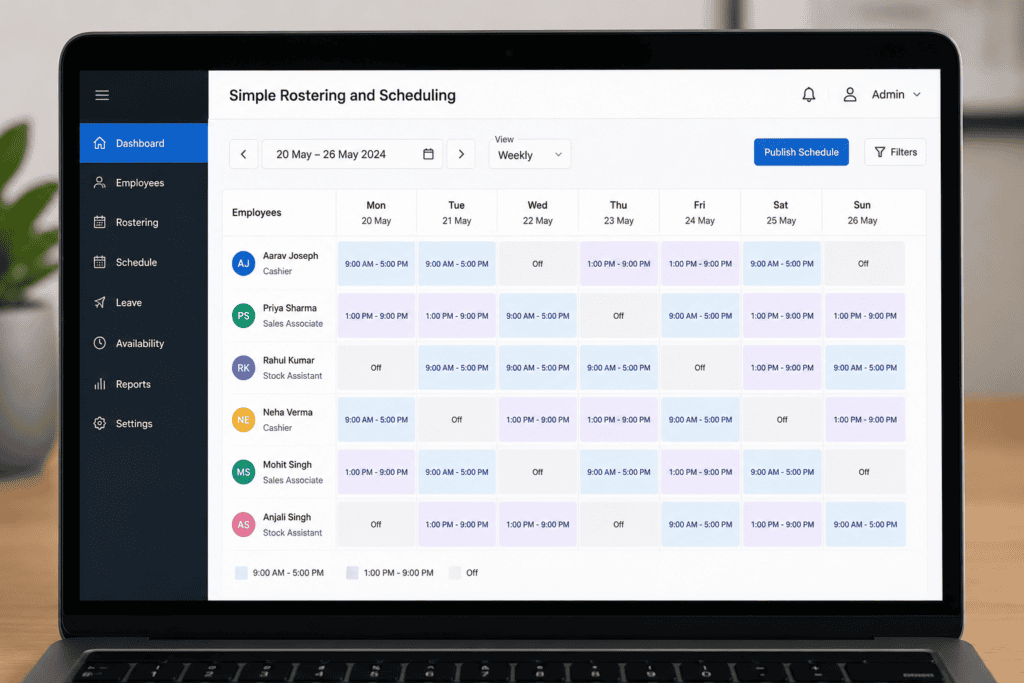Click the Filters funnel icon
The width and height of the screenshot is (1024, 683).
click(880, 152)
